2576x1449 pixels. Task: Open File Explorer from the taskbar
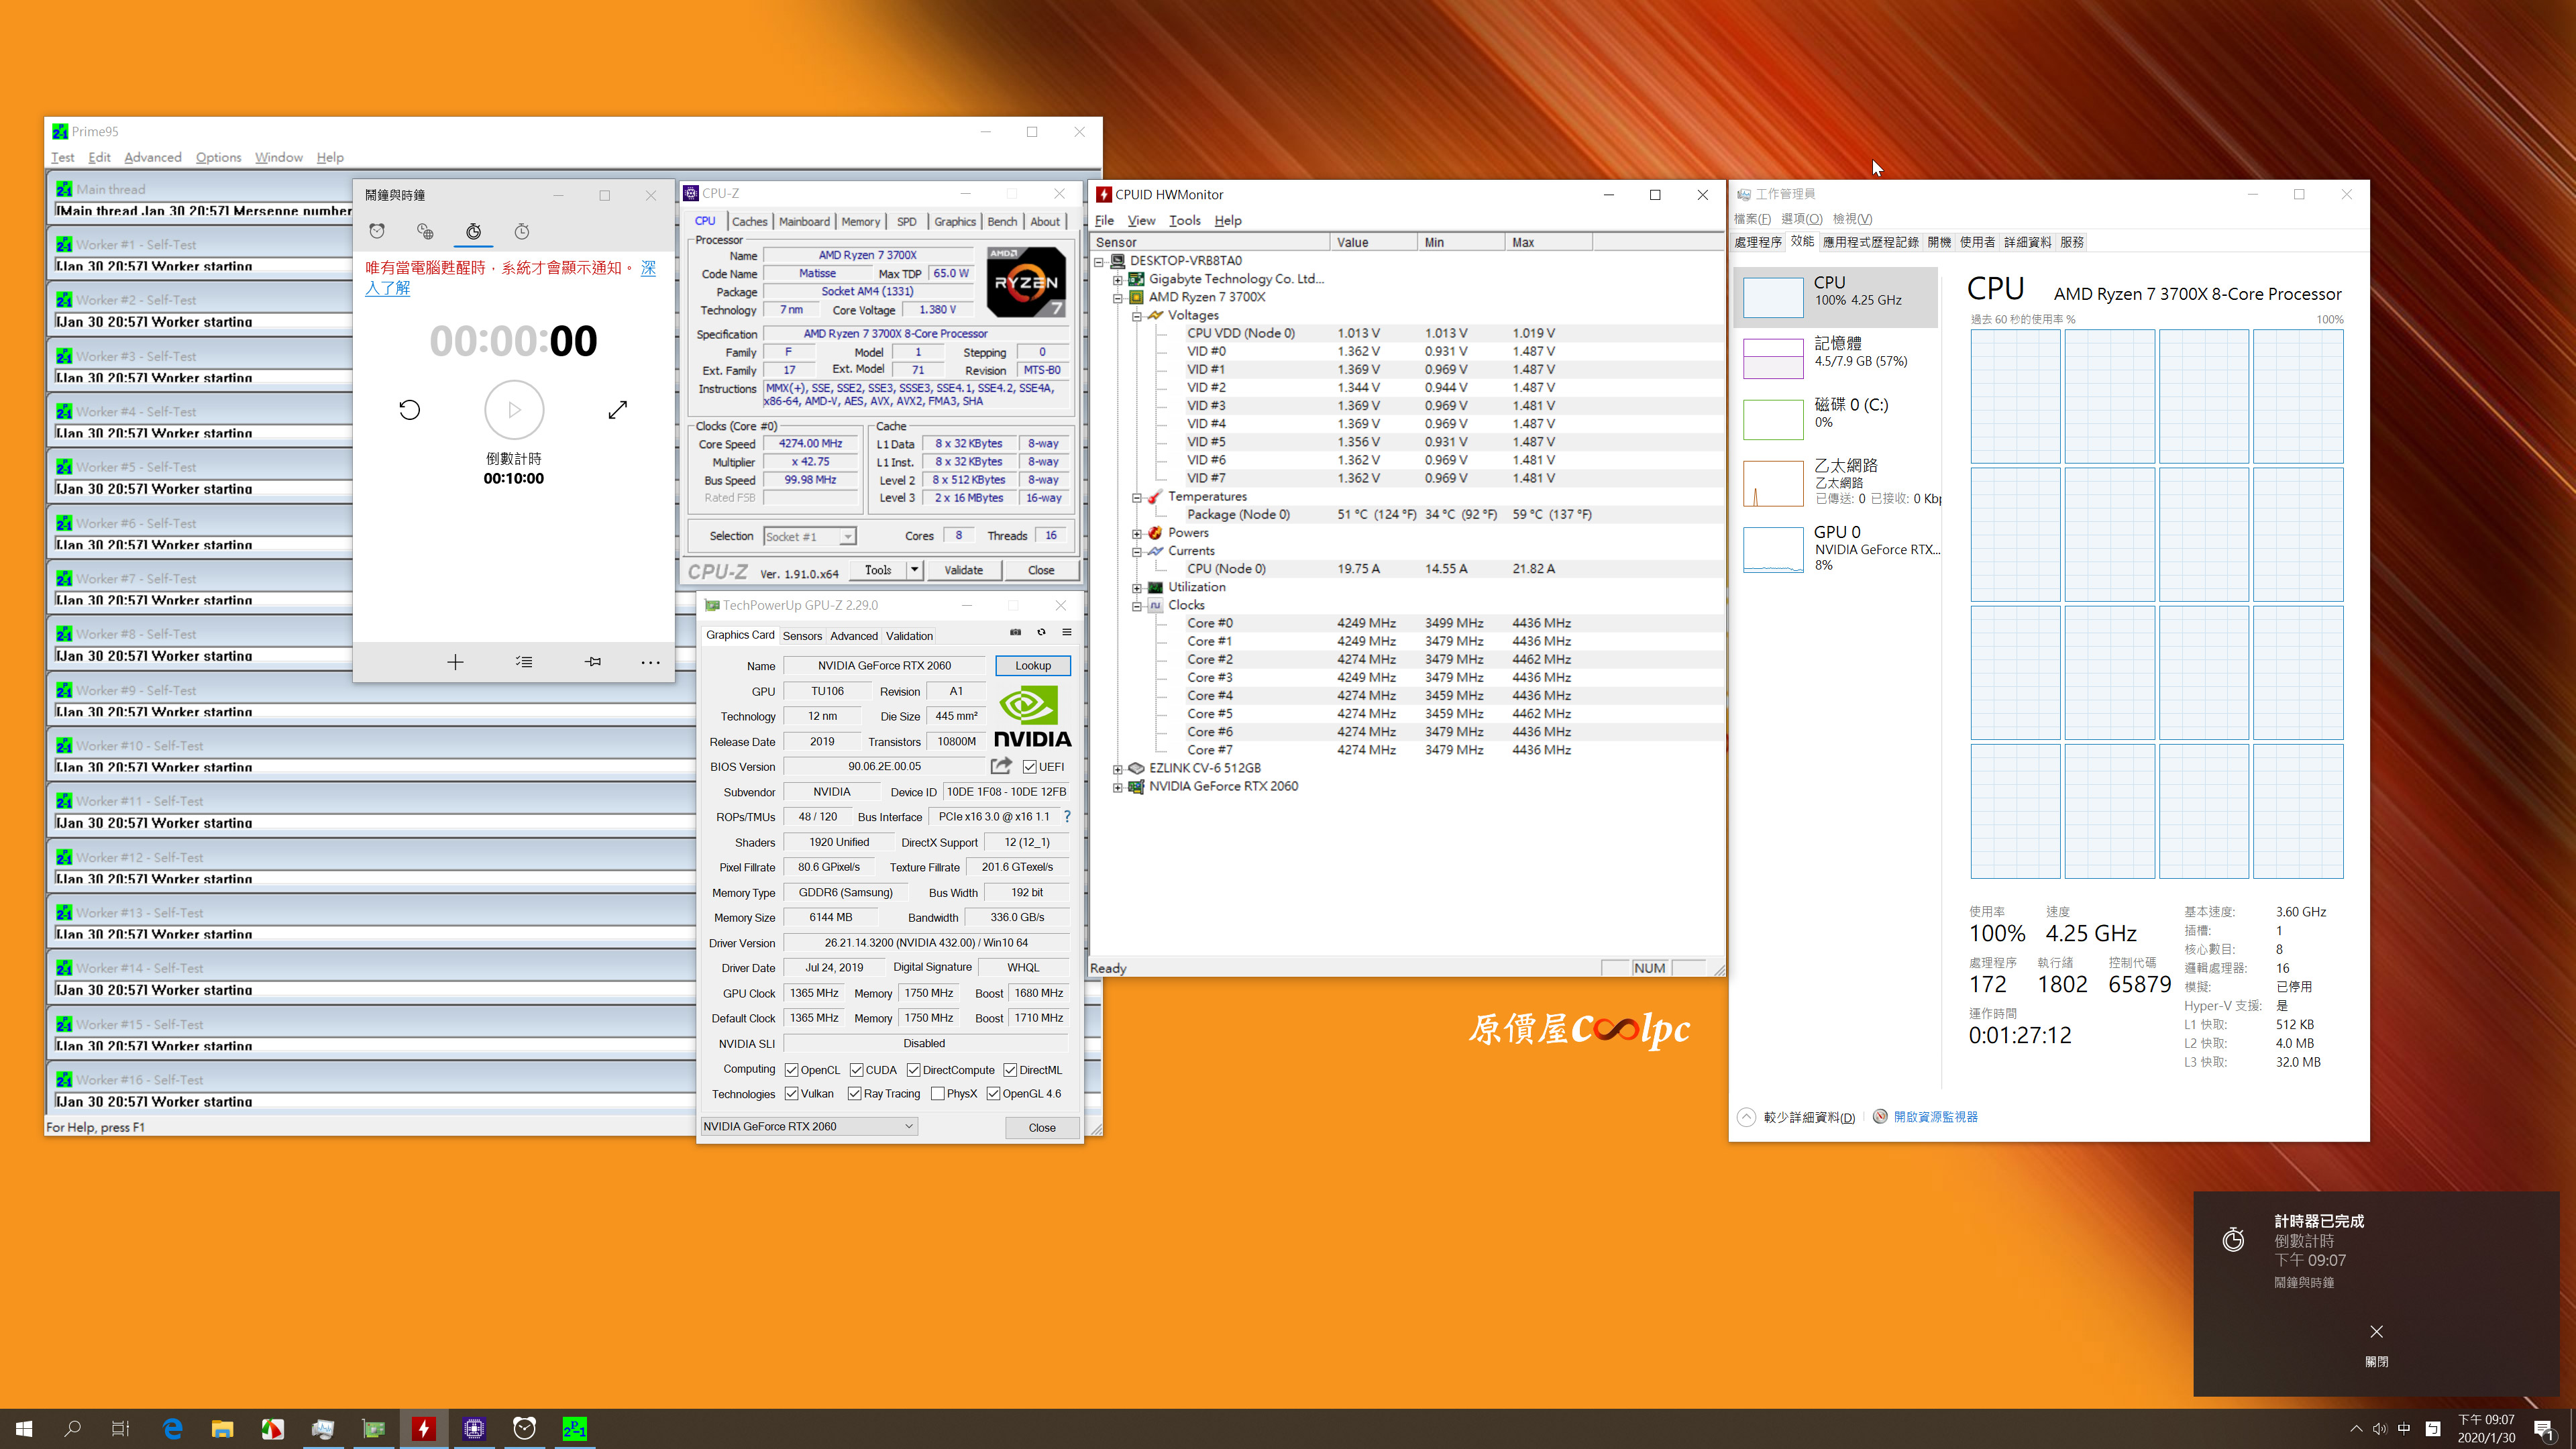point(222,1428)
